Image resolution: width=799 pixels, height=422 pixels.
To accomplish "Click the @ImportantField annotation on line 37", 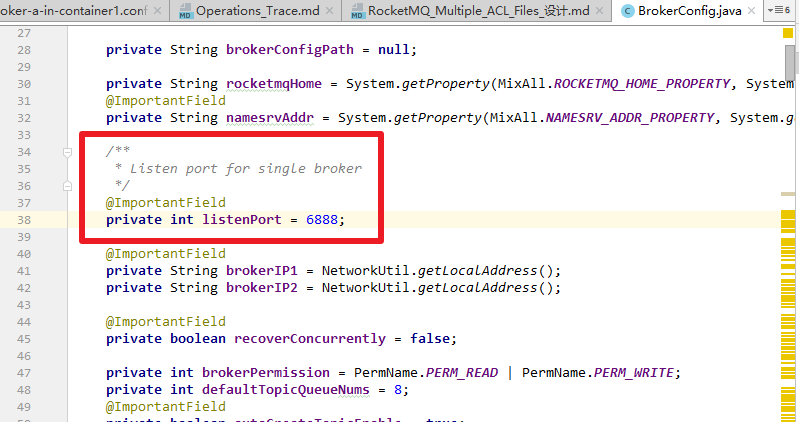I will pyautogui.click(x=166, y=203).
